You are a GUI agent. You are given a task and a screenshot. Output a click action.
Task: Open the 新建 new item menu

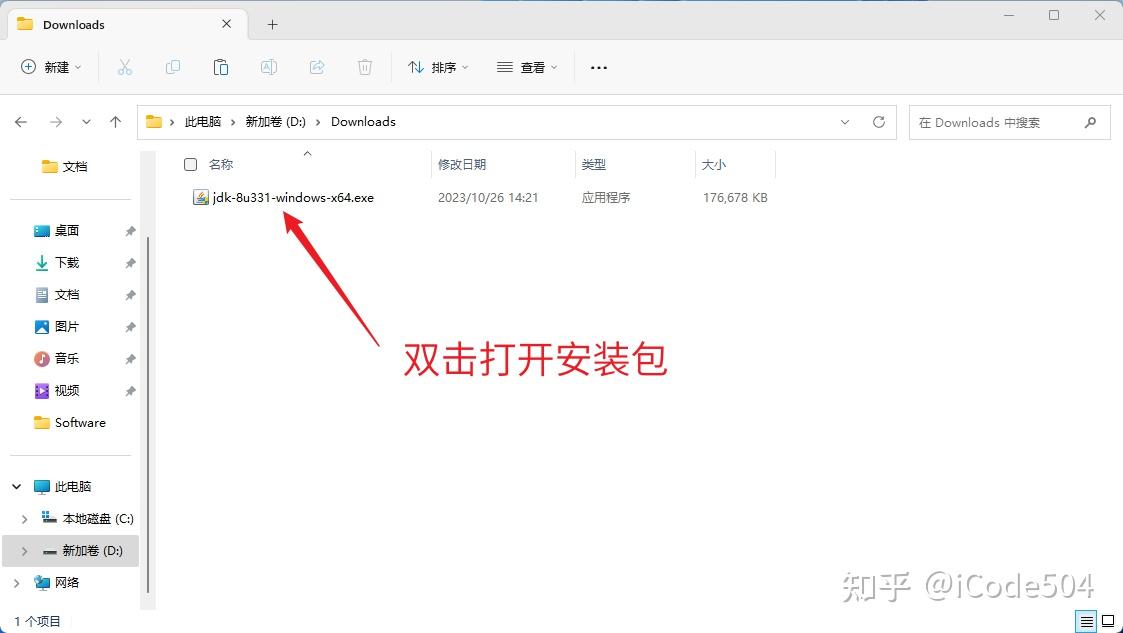52,67
